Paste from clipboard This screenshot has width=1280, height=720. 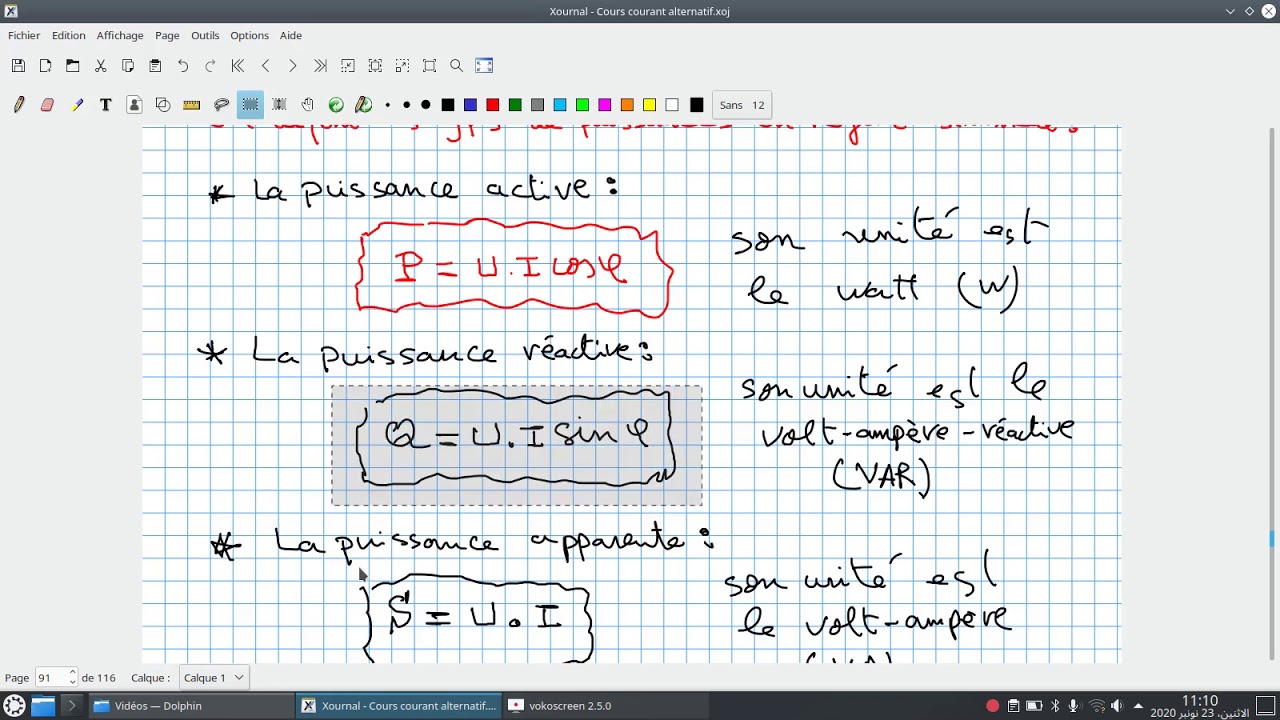pos(155,66)
